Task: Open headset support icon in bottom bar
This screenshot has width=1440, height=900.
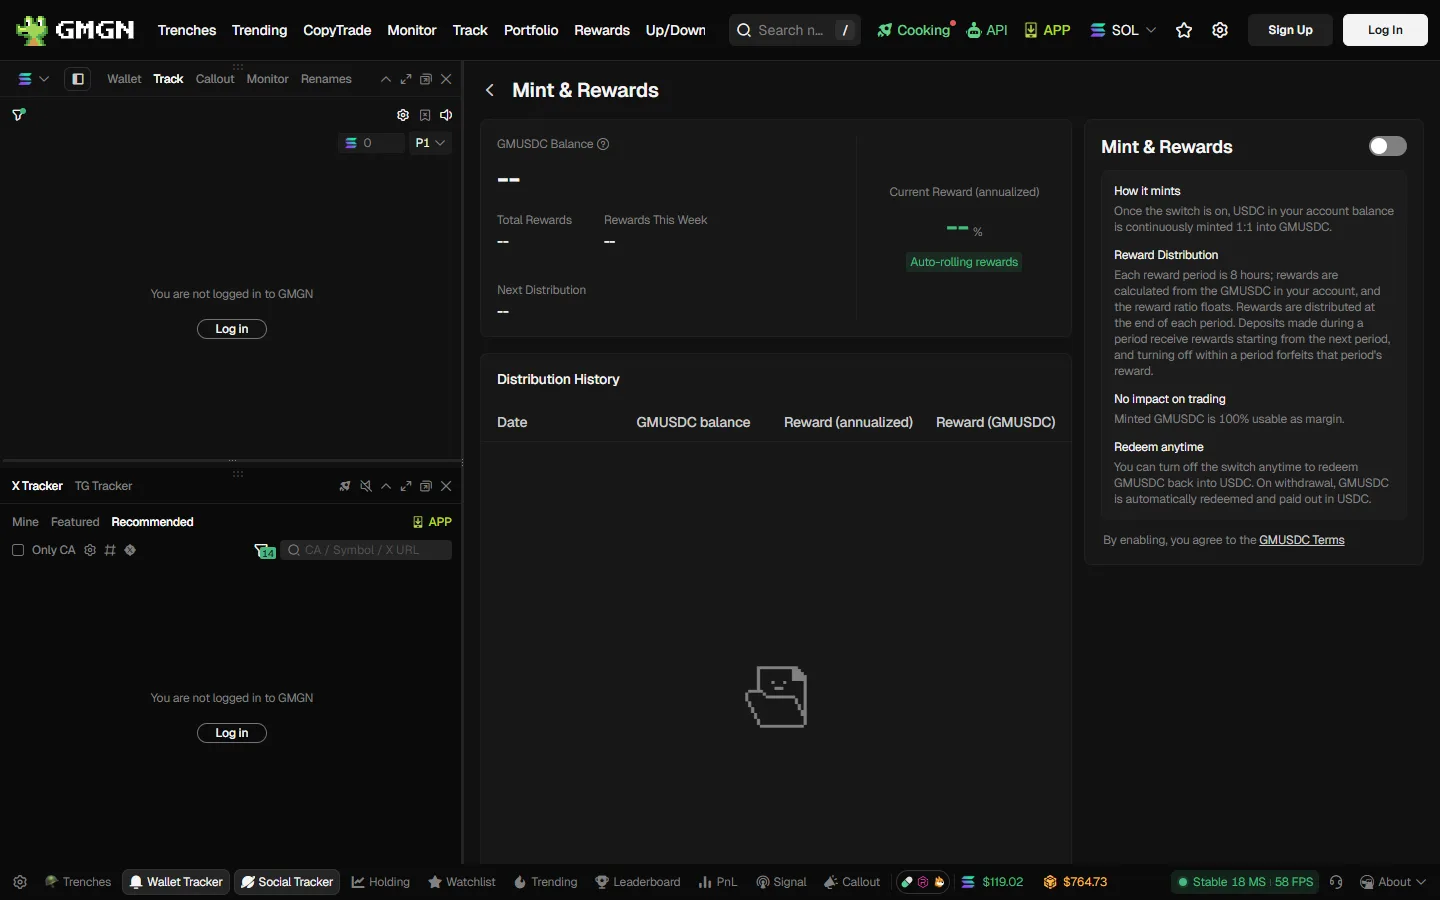Action: point(1337,882)
